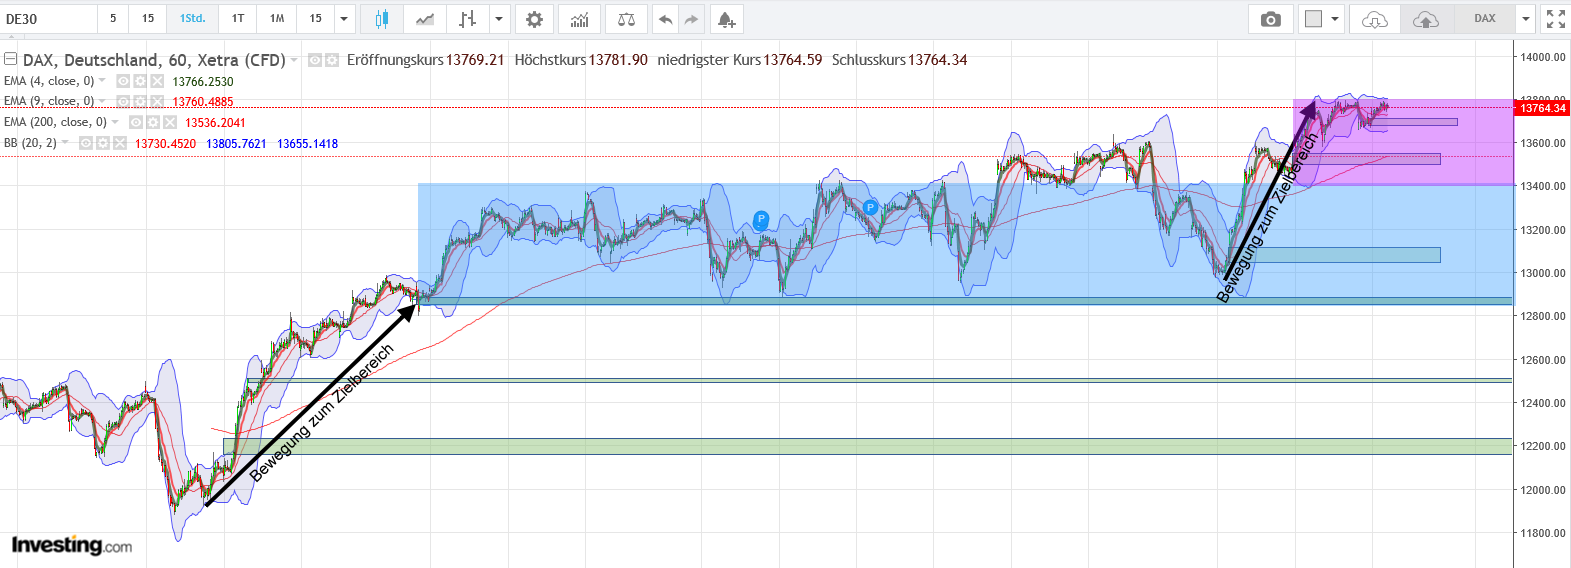Expand DAX, Deutschland title dropdown arrow
This screenshot has width=1571, height=568.
[x=294, y=61]
